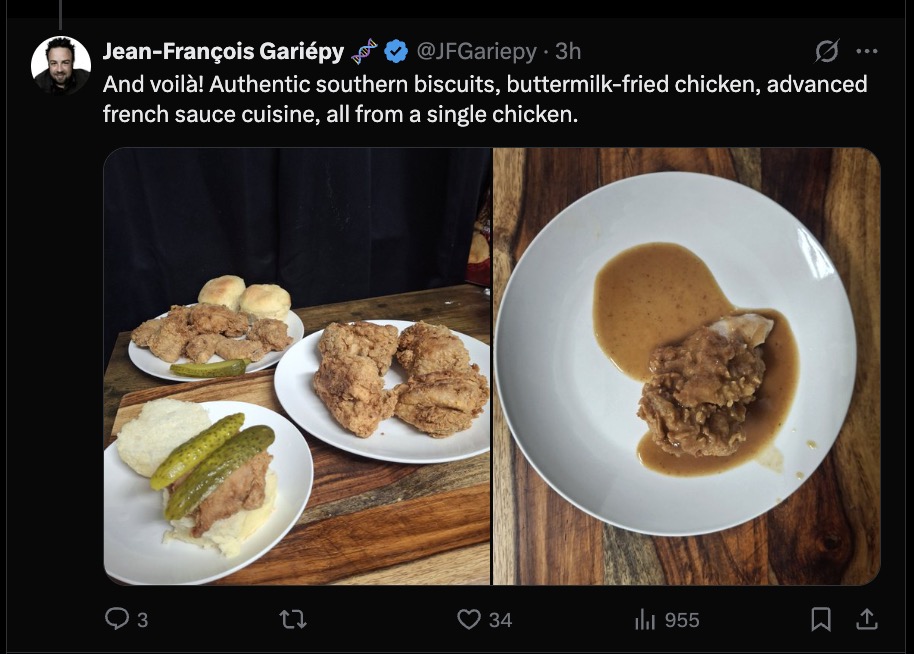914x654 pixels.
Task: Click the Grok slashed-circle icon
Action: pyautogui.click(x=827, y=51)
